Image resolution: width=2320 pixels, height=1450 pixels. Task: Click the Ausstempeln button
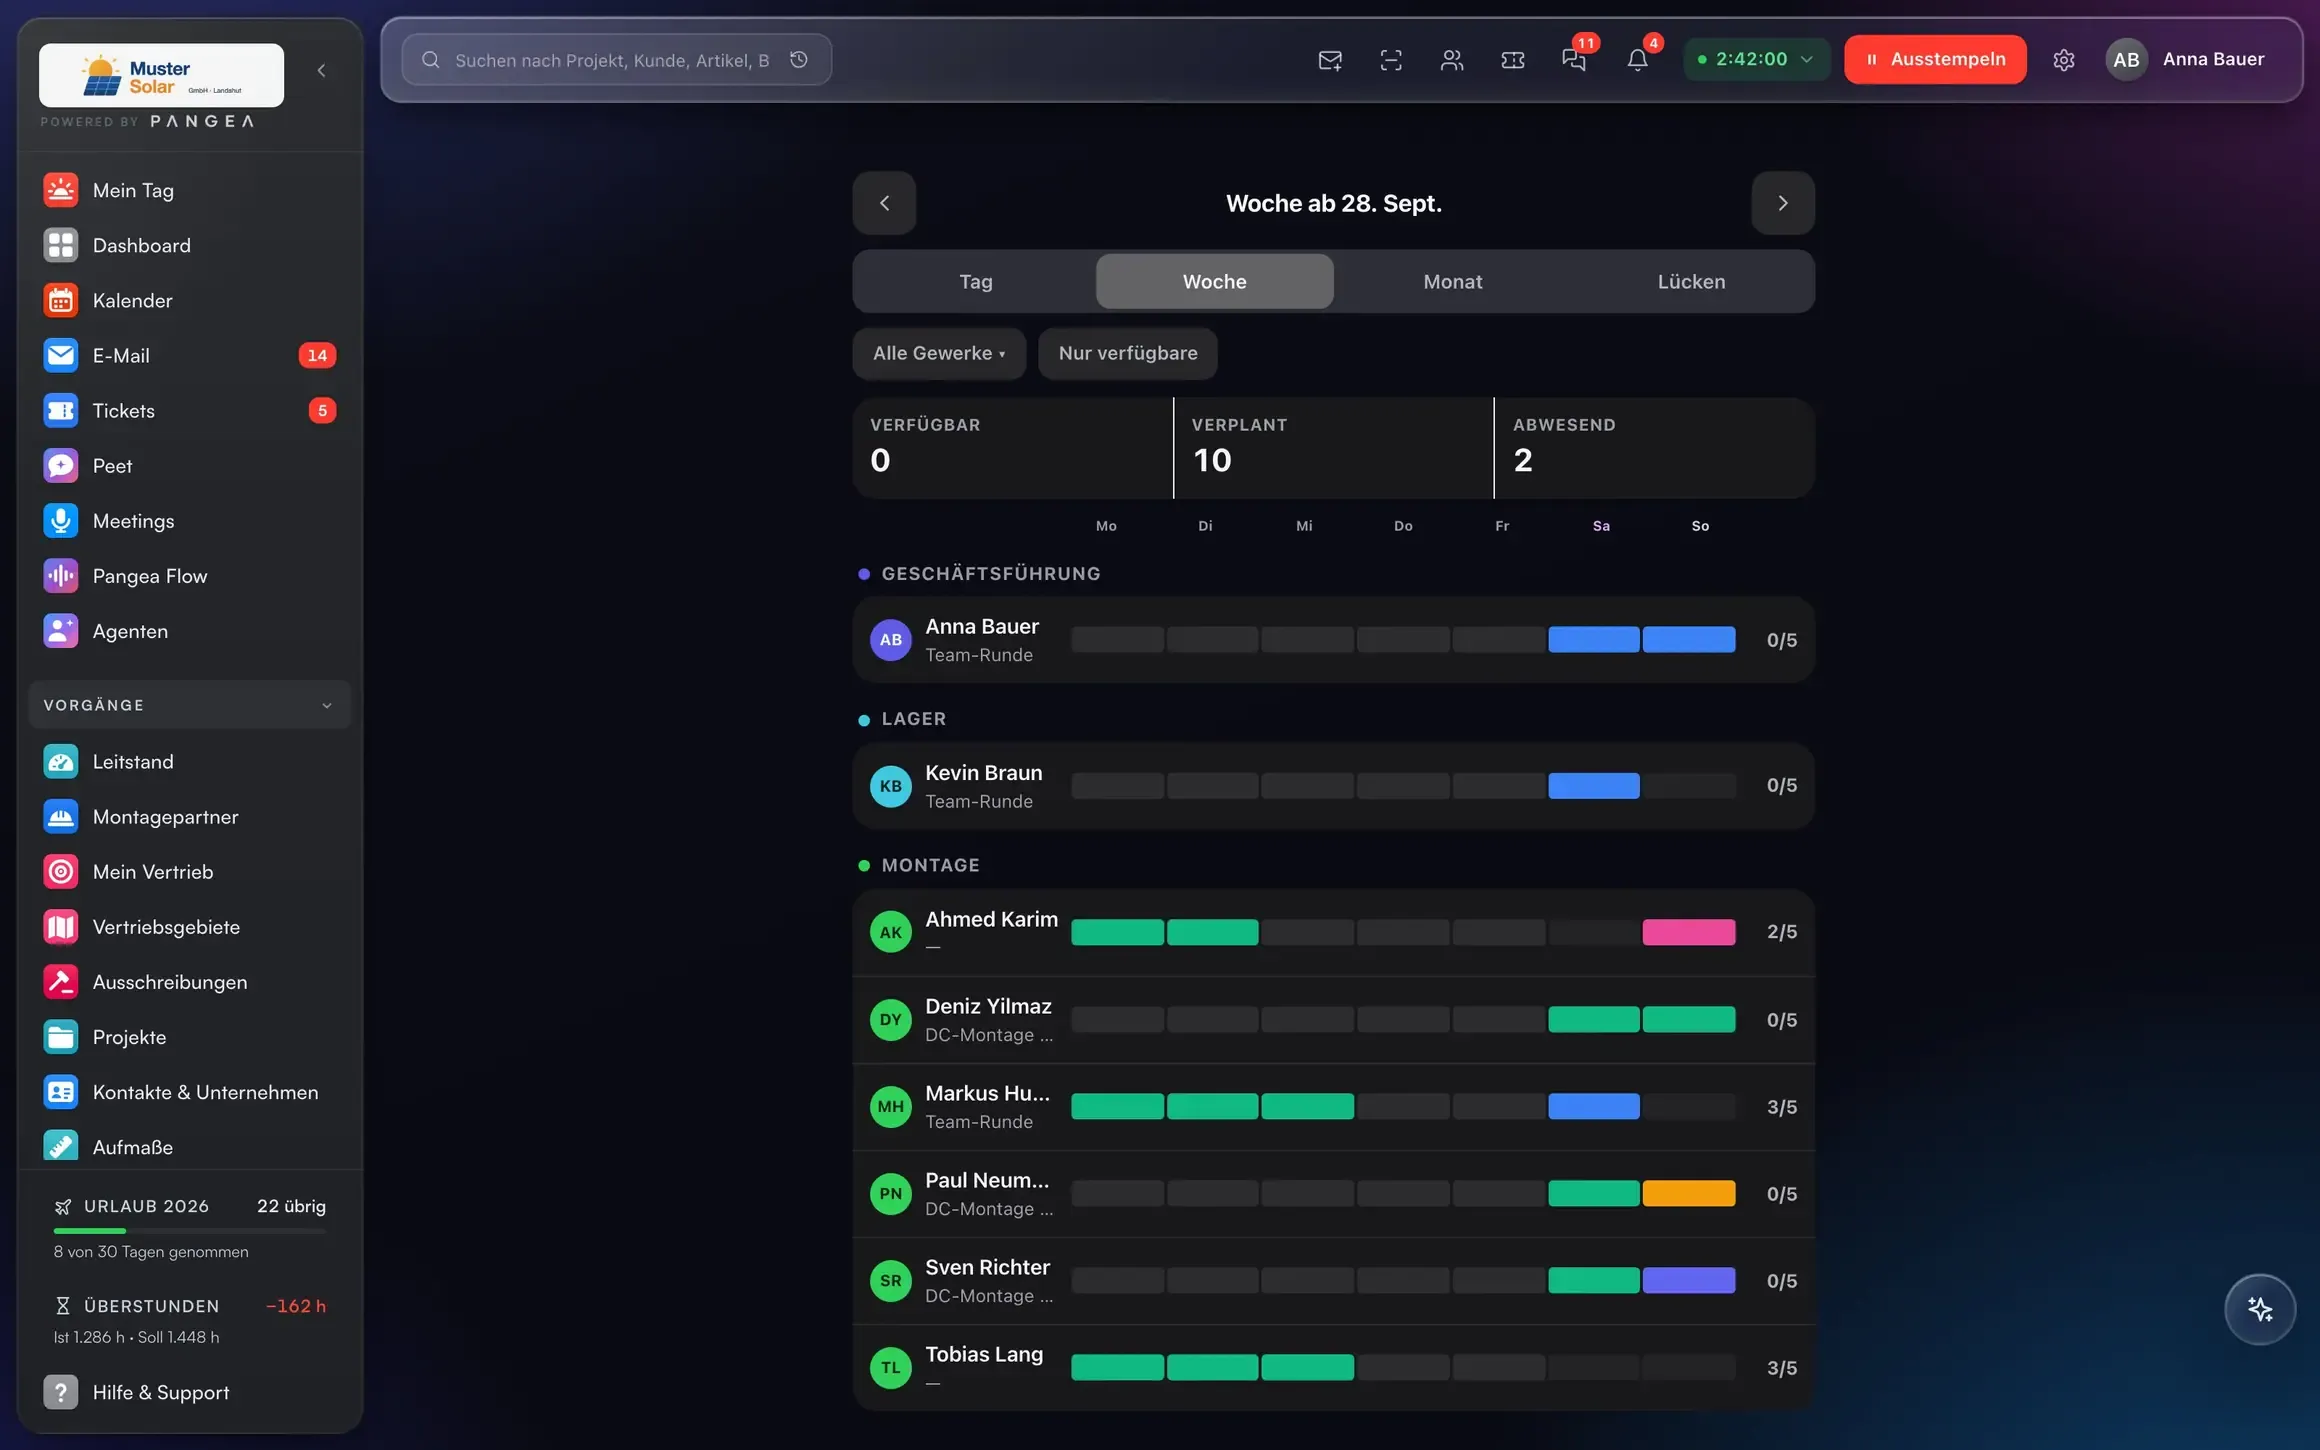pos(1935,59)
